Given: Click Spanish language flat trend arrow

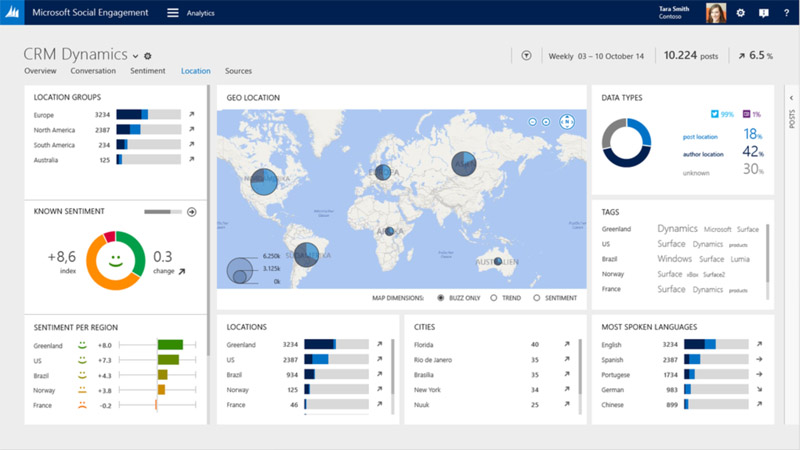Looking at the screenshot, I should (x=759, y=359).
